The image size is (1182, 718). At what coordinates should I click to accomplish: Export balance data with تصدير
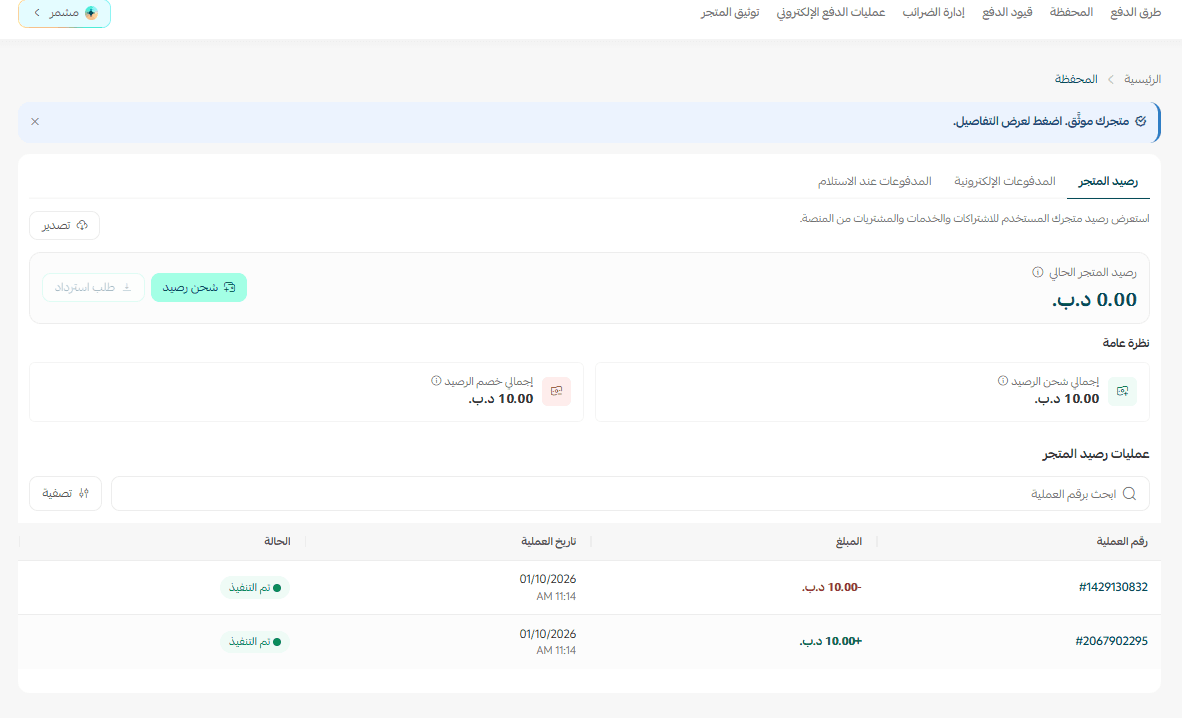(65, 226)
